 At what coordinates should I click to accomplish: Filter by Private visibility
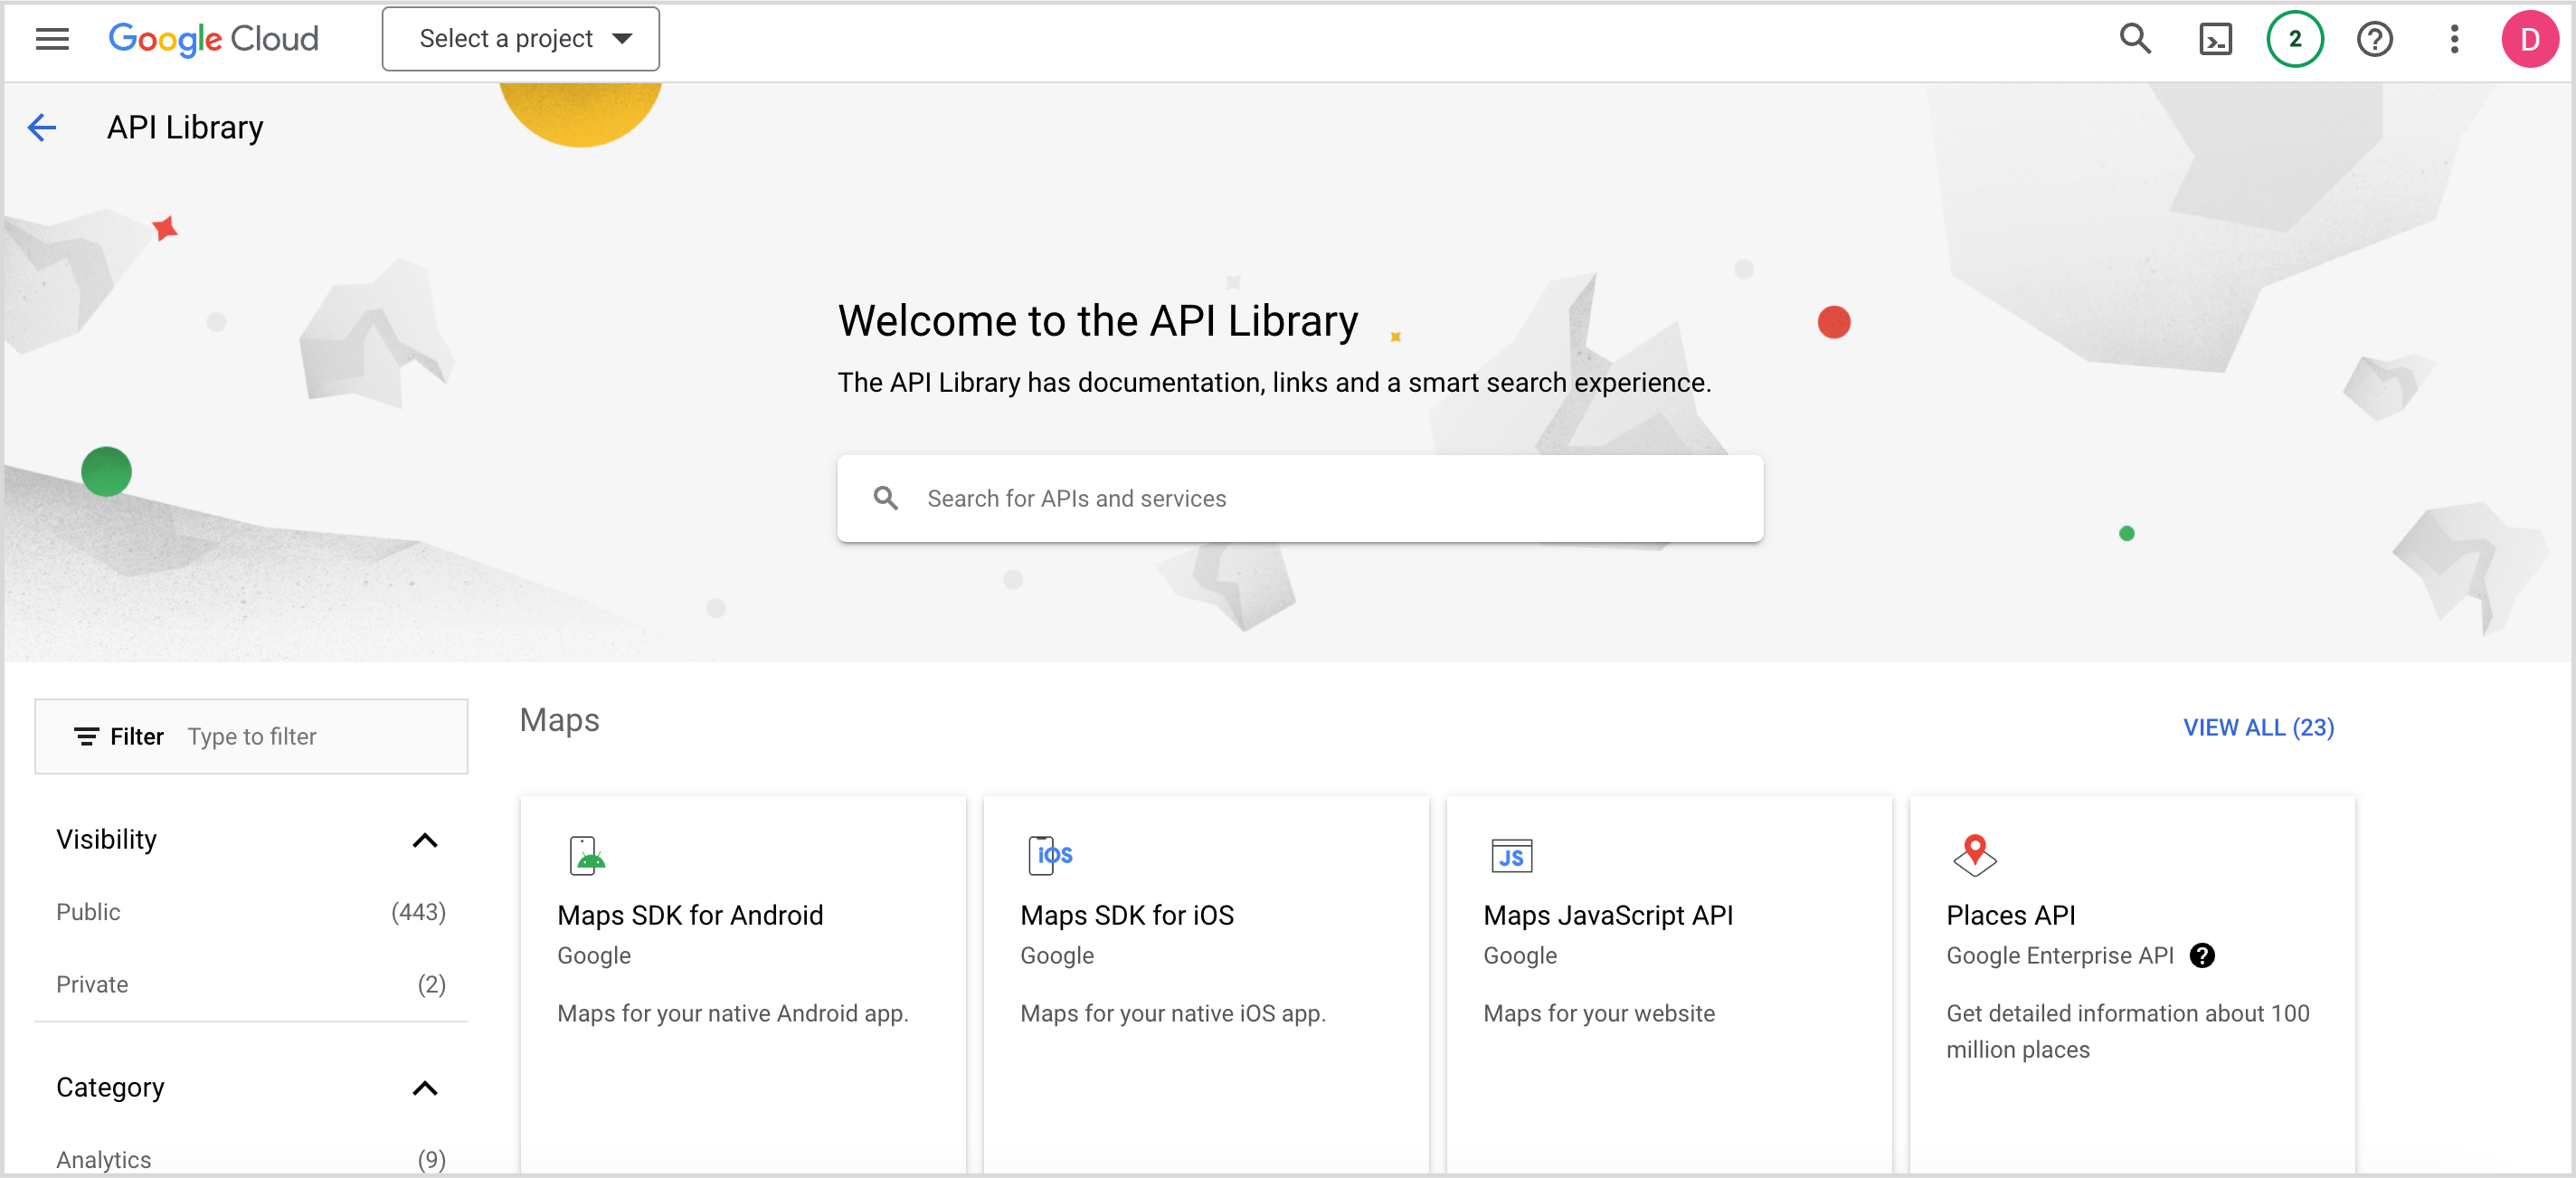92,984
